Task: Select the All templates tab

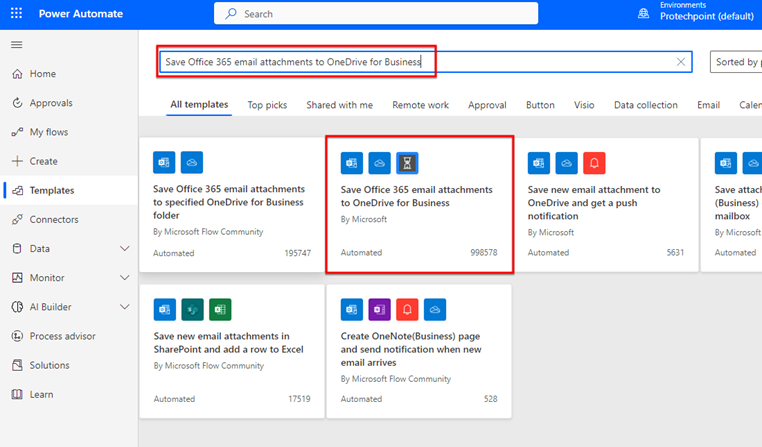Action: tap(199, 105)
